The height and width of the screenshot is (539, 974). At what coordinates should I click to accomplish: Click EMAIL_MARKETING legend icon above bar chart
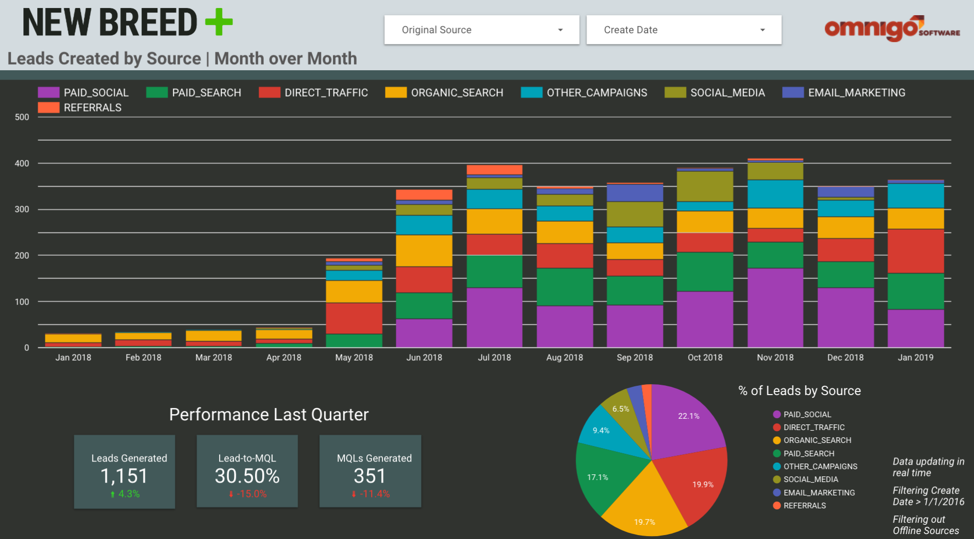pos(793,93)
